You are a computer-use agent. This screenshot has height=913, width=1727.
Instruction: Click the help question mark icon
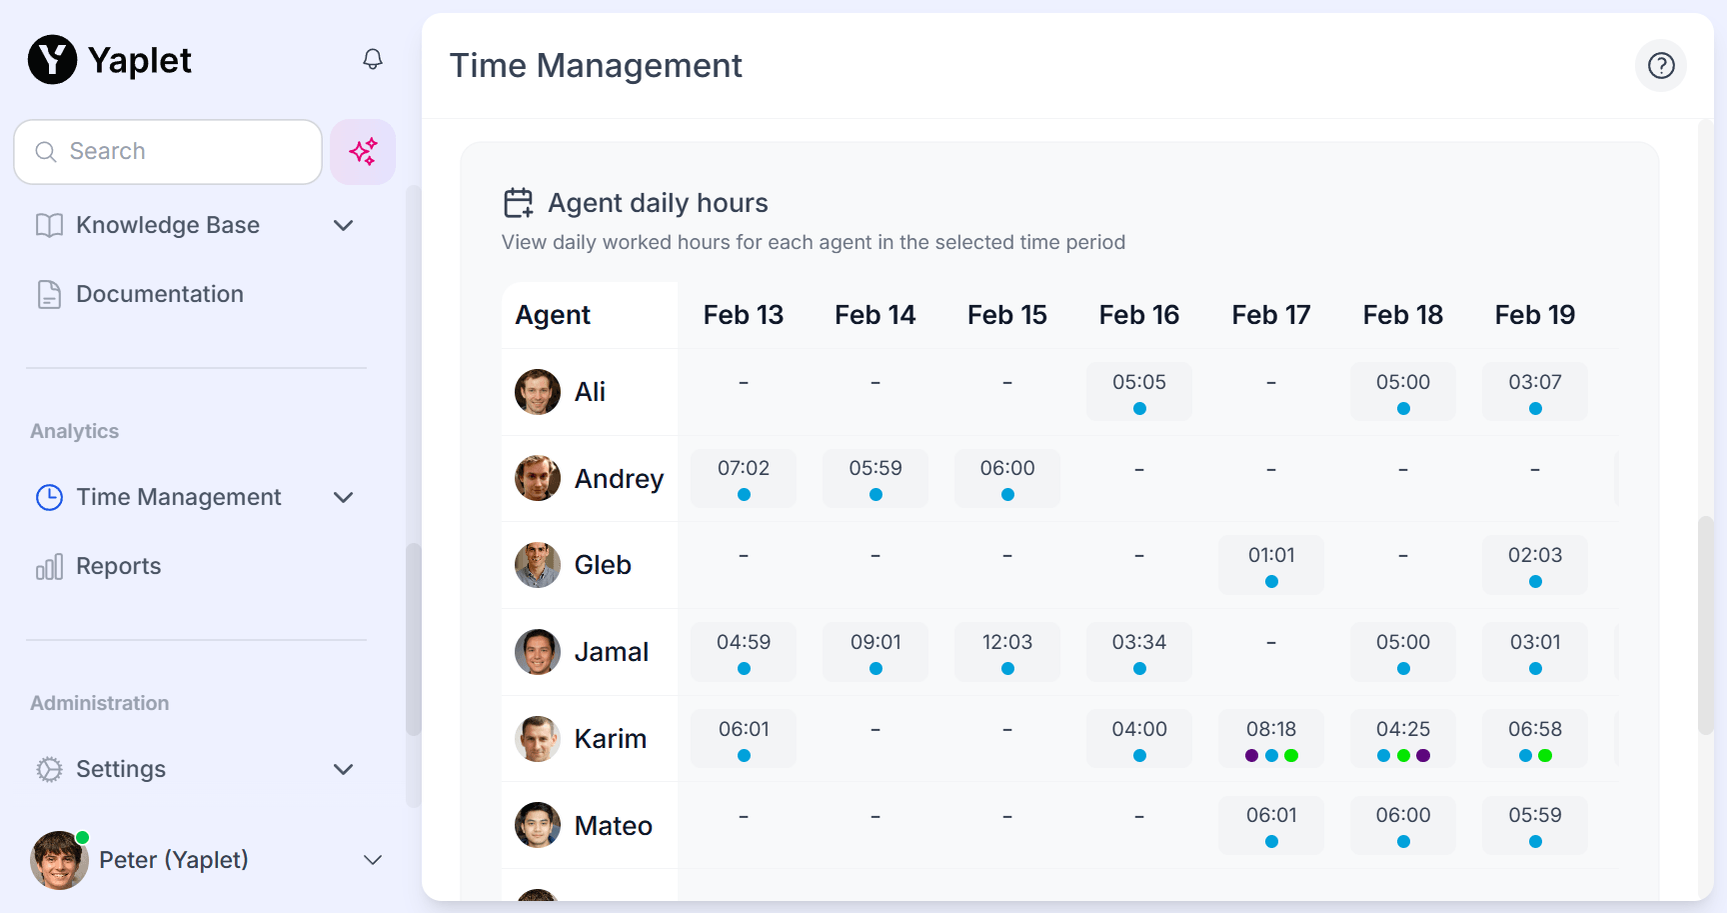click(1660, 66)
